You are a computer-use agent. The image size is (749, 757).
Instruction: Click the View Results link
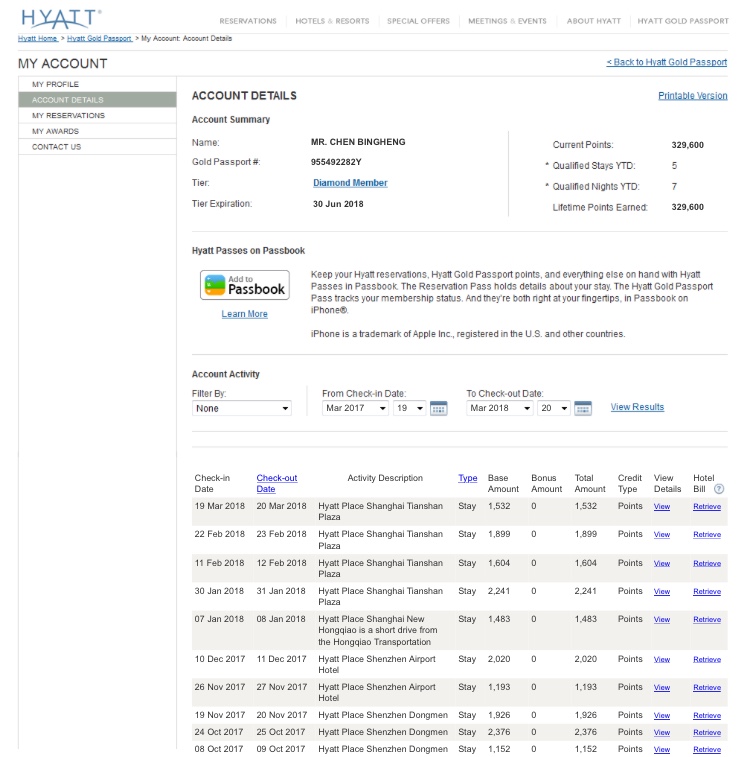point(637,407)
